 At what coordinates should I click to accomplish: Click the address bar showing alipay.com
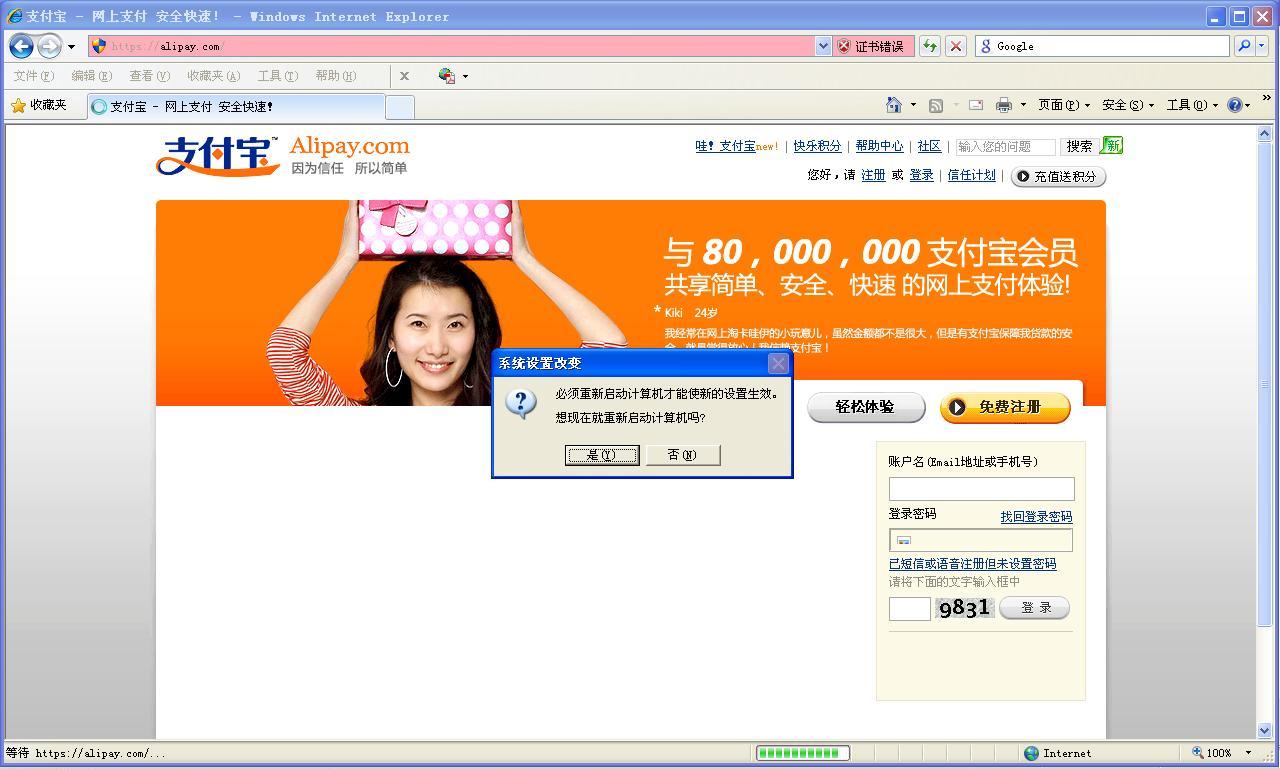click(x=452, y=46)
